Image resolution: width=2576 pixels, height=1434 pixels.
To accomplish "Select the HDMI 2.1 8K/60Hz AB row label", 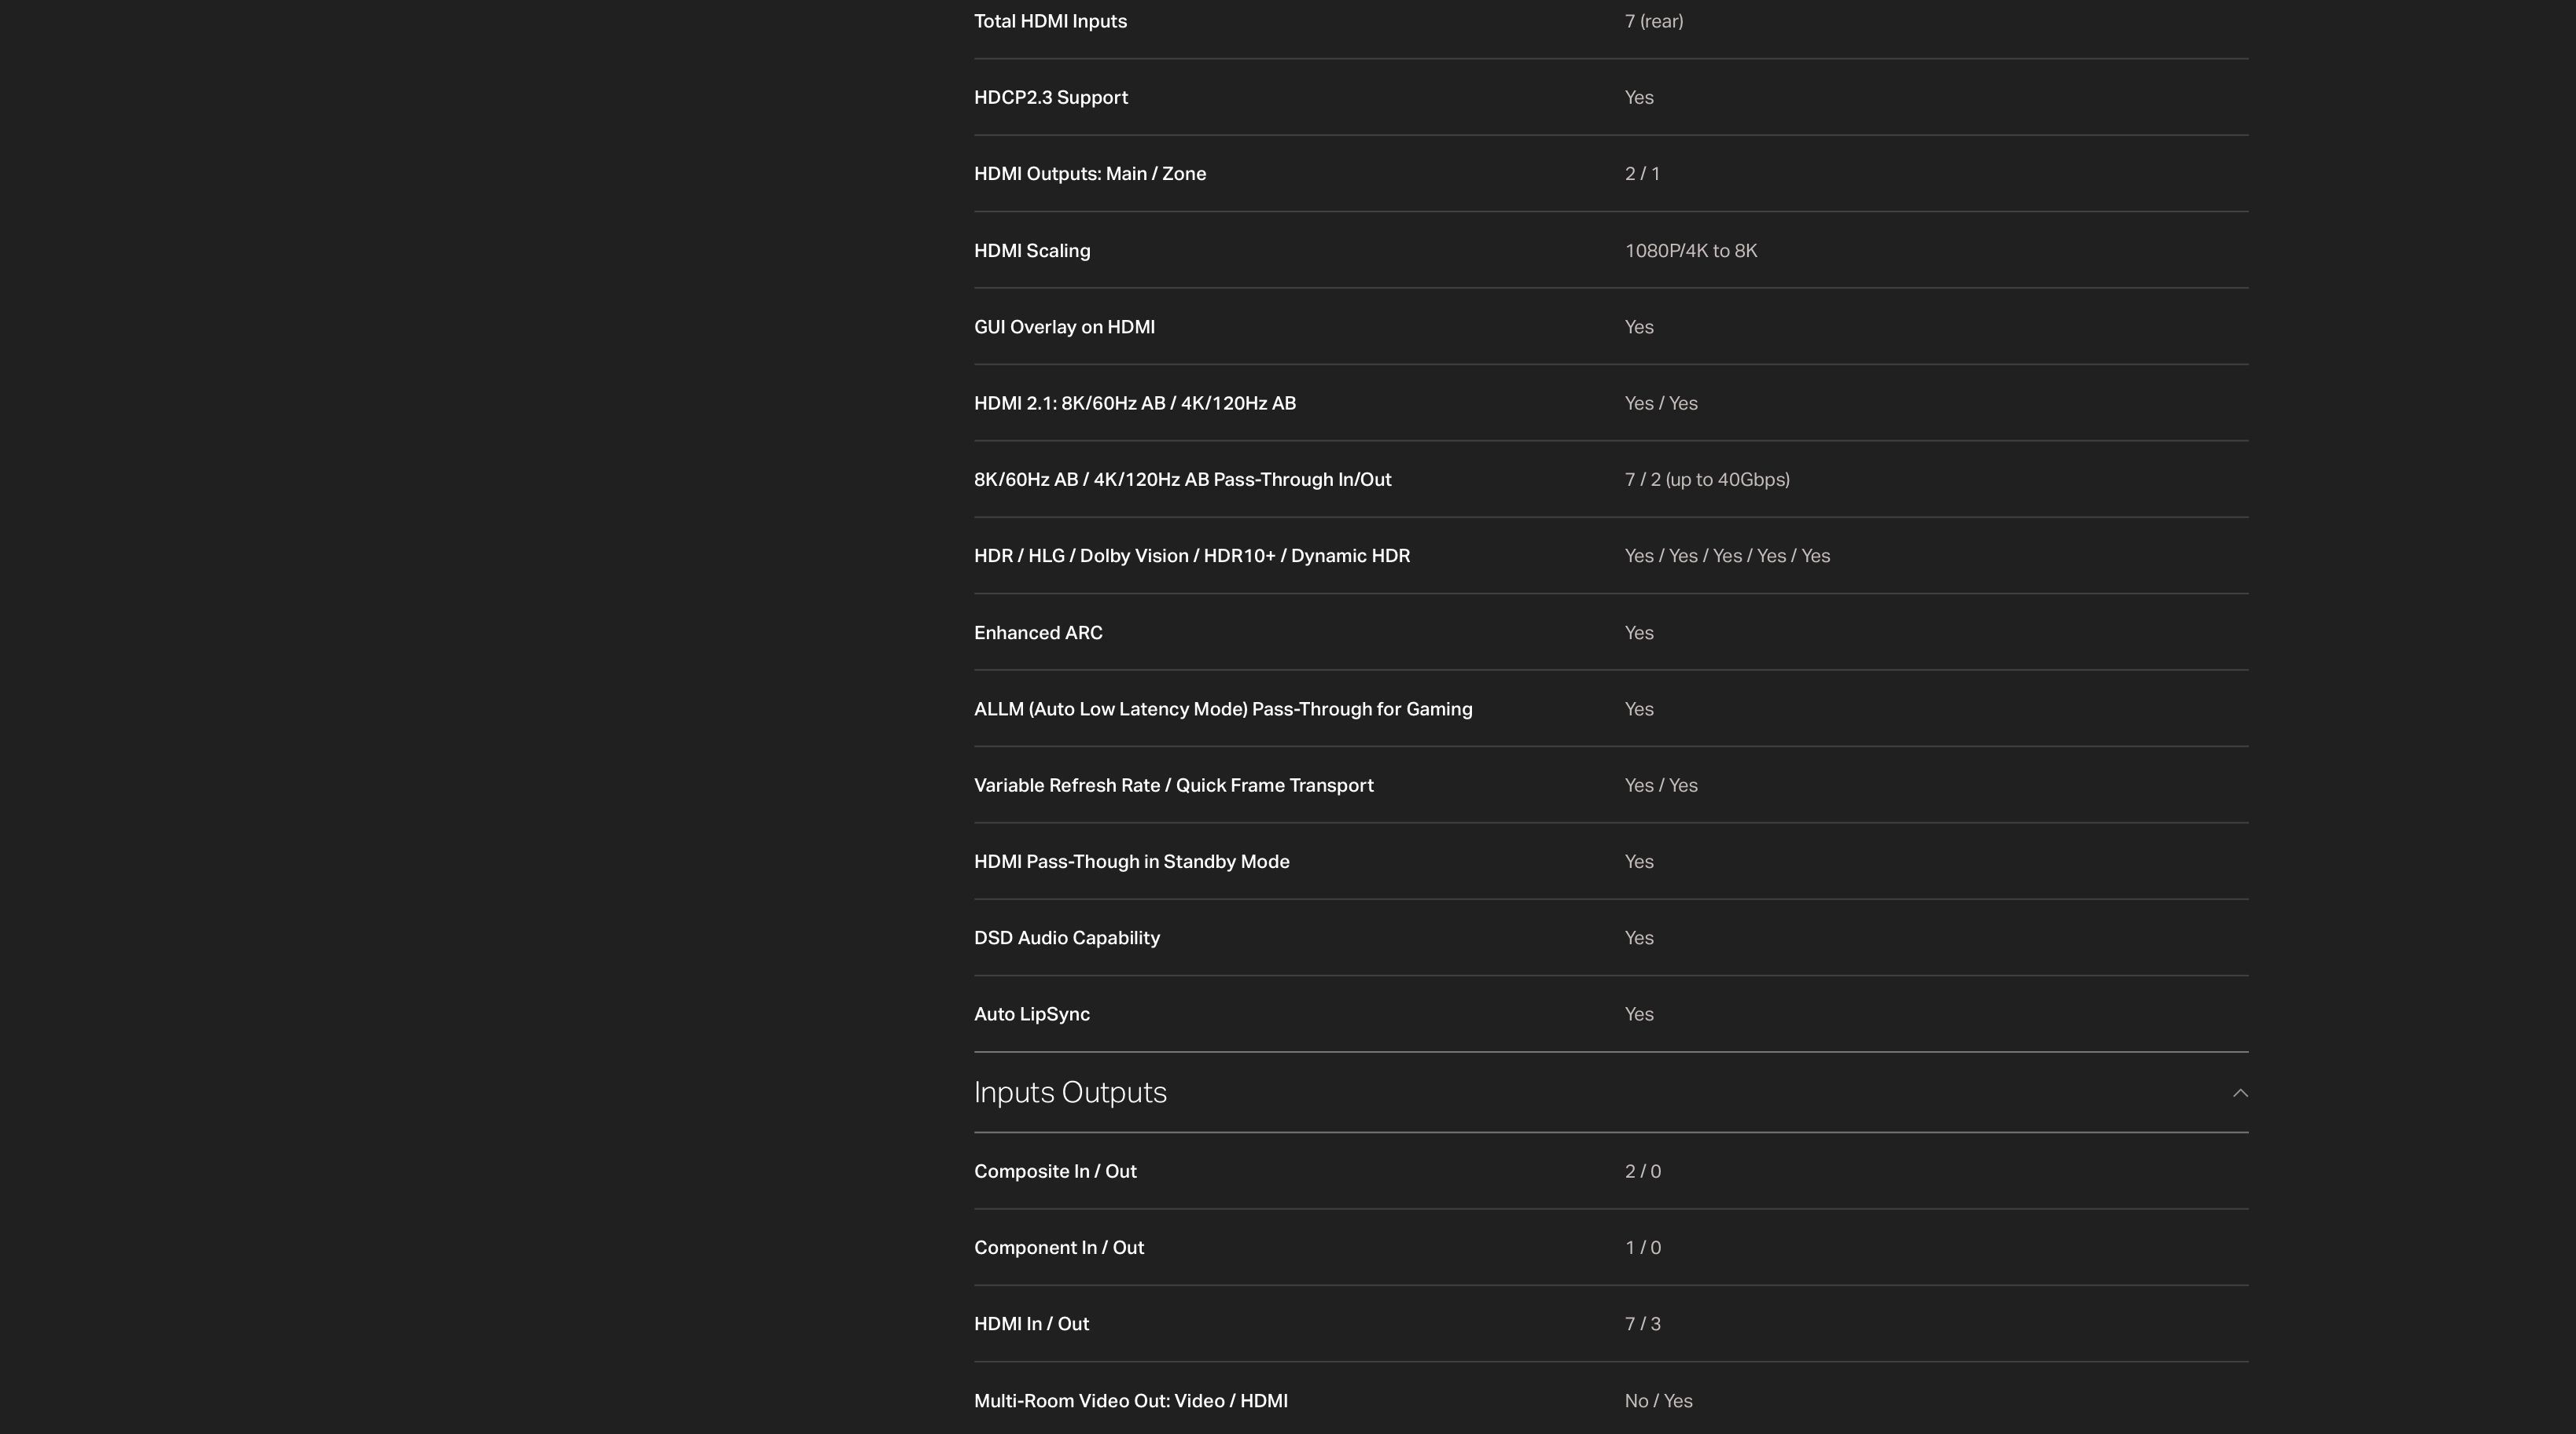I will (1135, 403).
